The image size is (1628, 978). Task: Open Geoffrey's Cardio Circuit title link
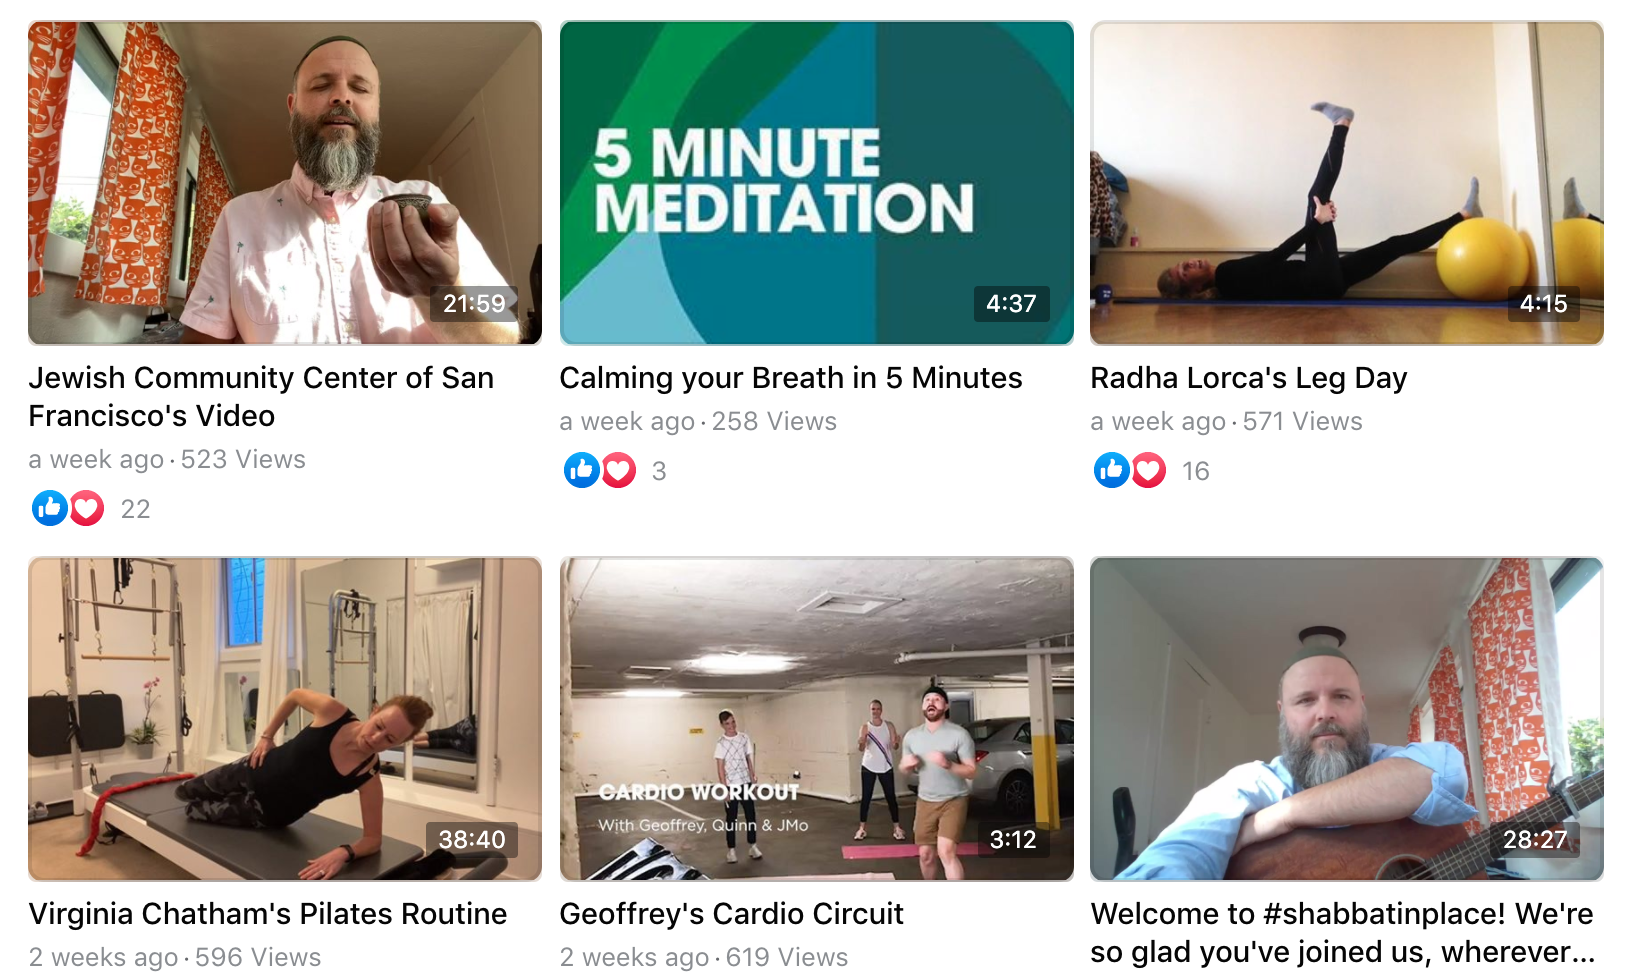tap(732, 914)
